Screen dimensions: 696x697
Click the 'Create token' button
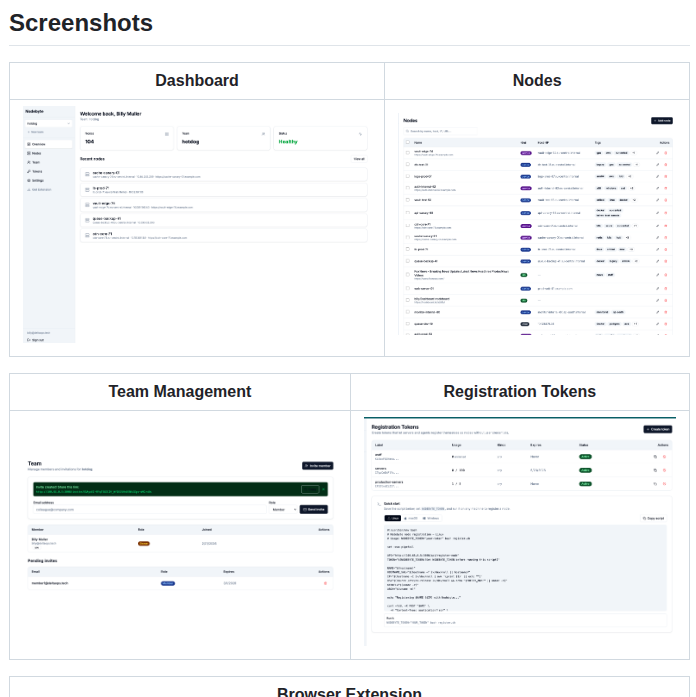tap(658, 429)
